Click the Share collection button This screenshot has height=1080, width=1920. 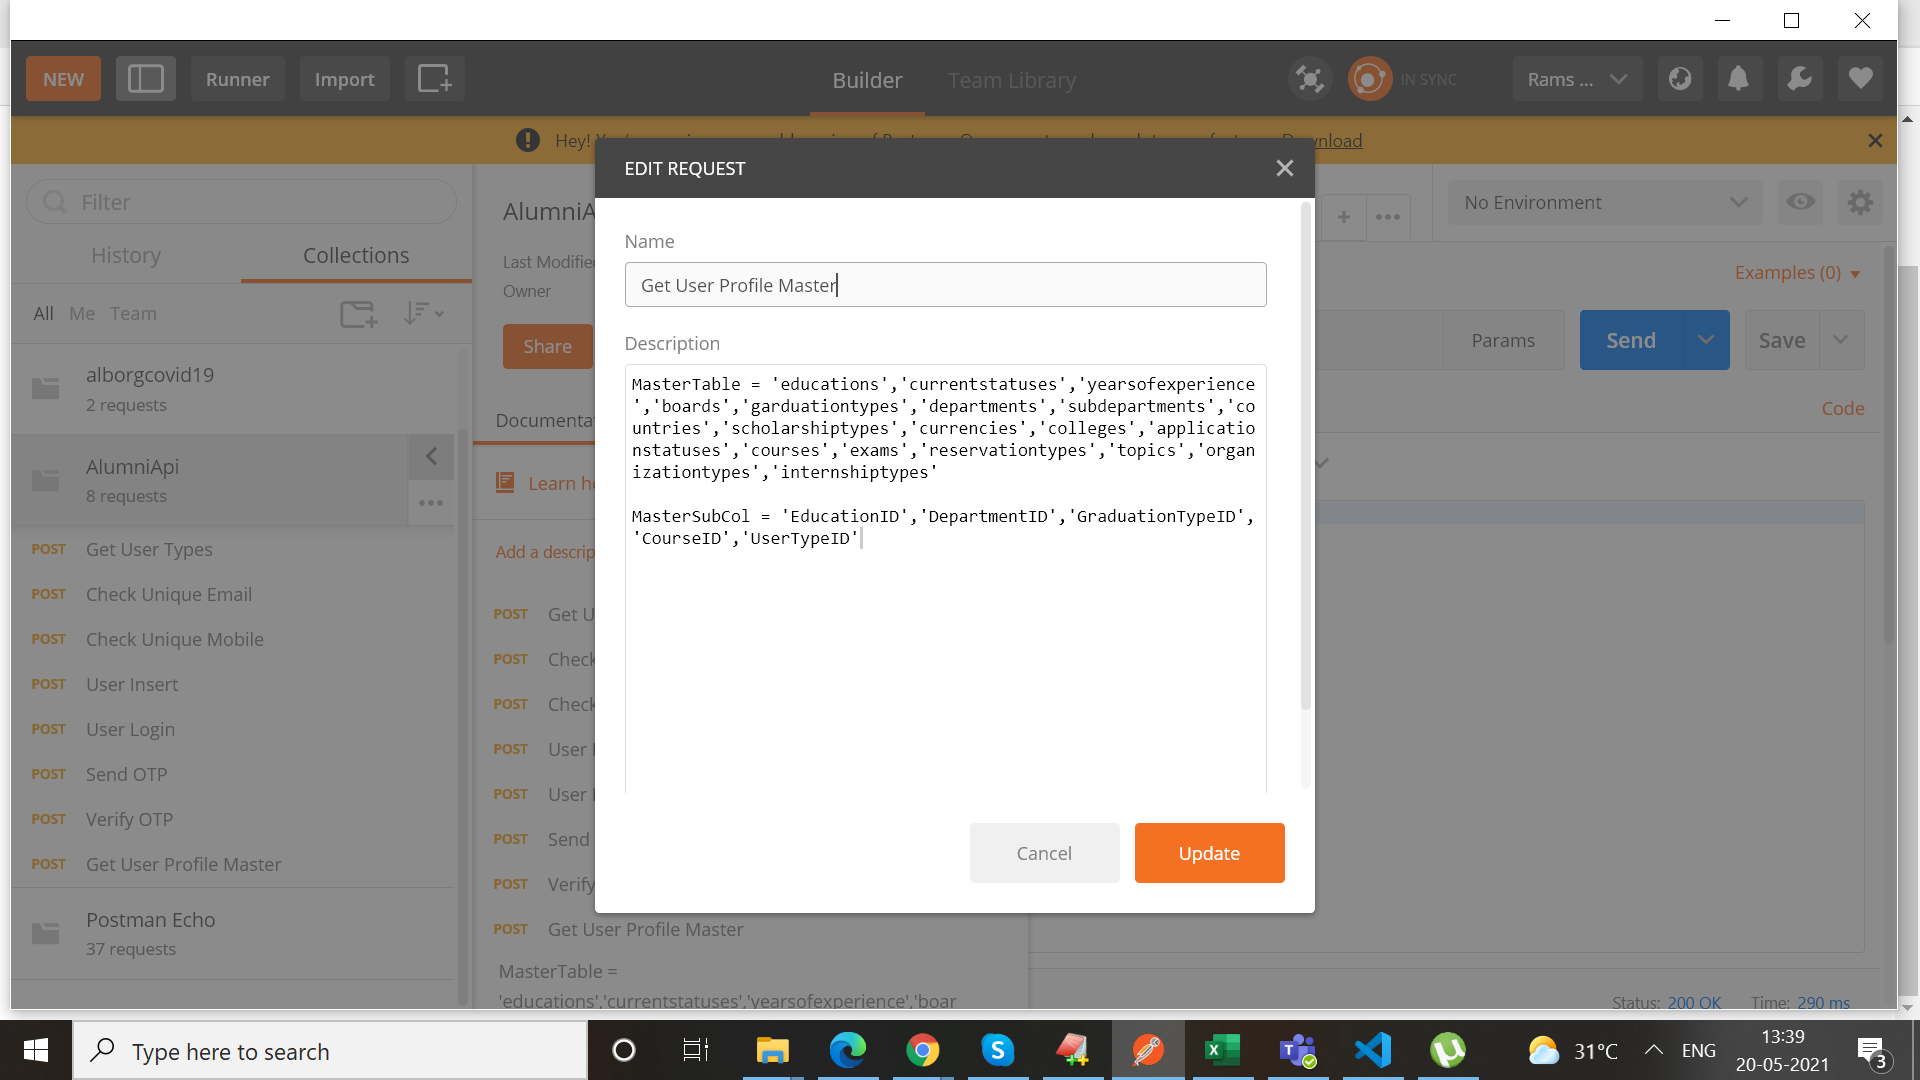pos(547,346)
